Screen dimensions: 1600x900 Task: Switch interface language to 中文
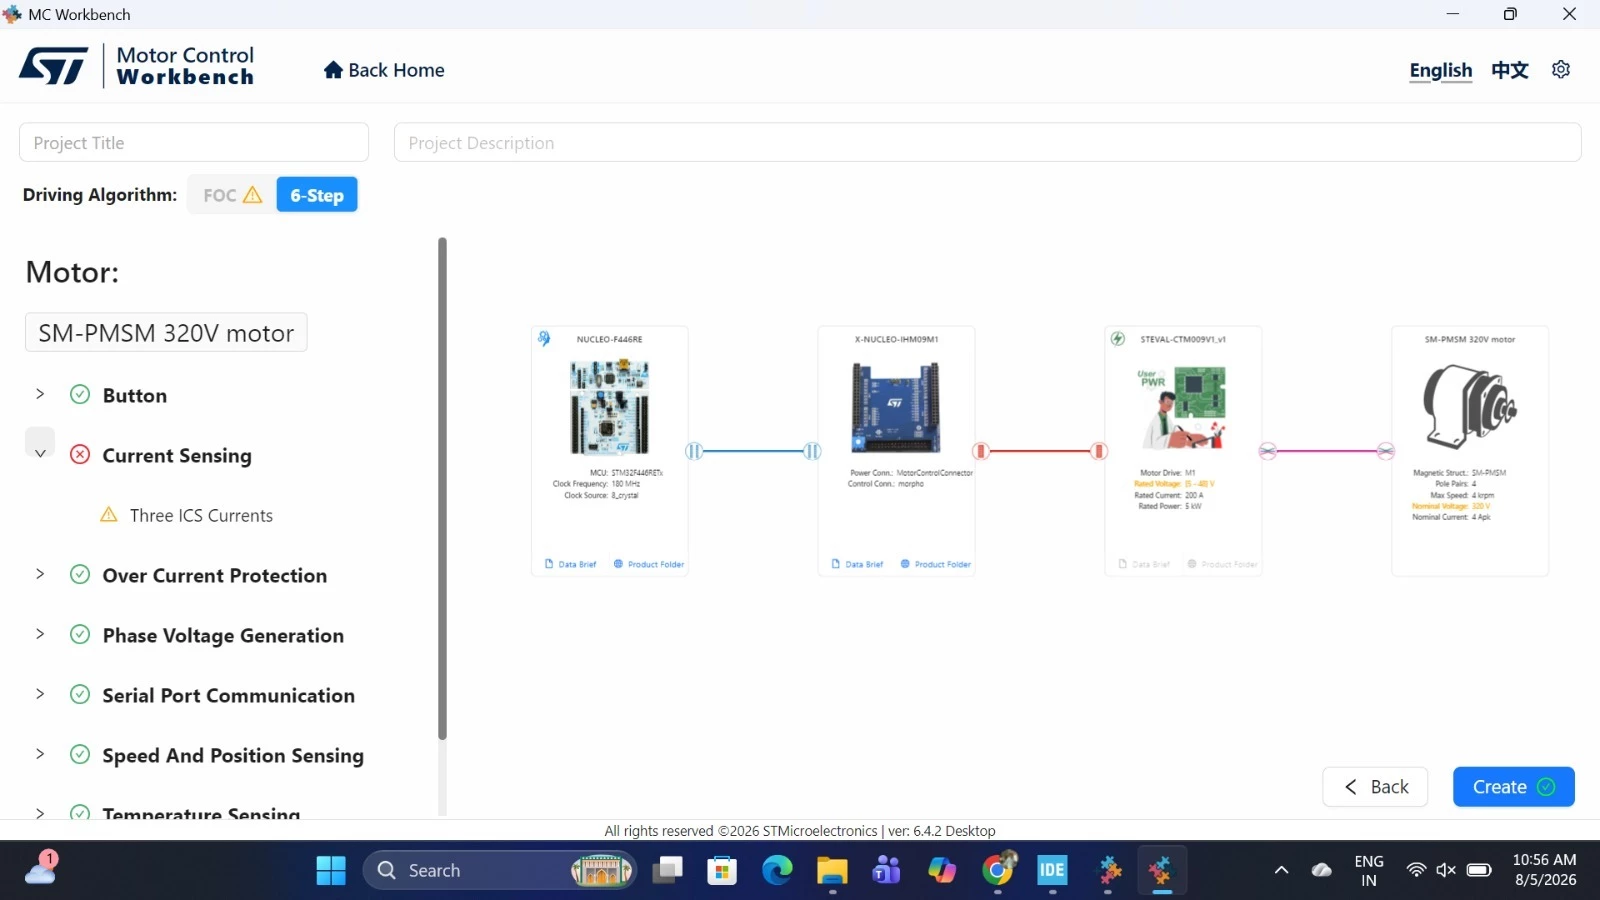tap(1510, 70)
